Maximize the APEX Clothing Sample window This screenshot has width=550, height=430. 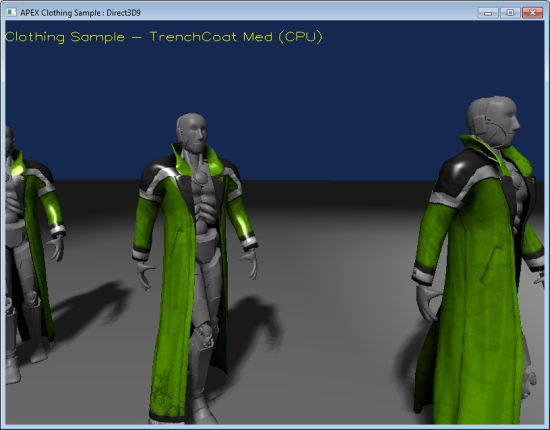[x=510, y=13]
